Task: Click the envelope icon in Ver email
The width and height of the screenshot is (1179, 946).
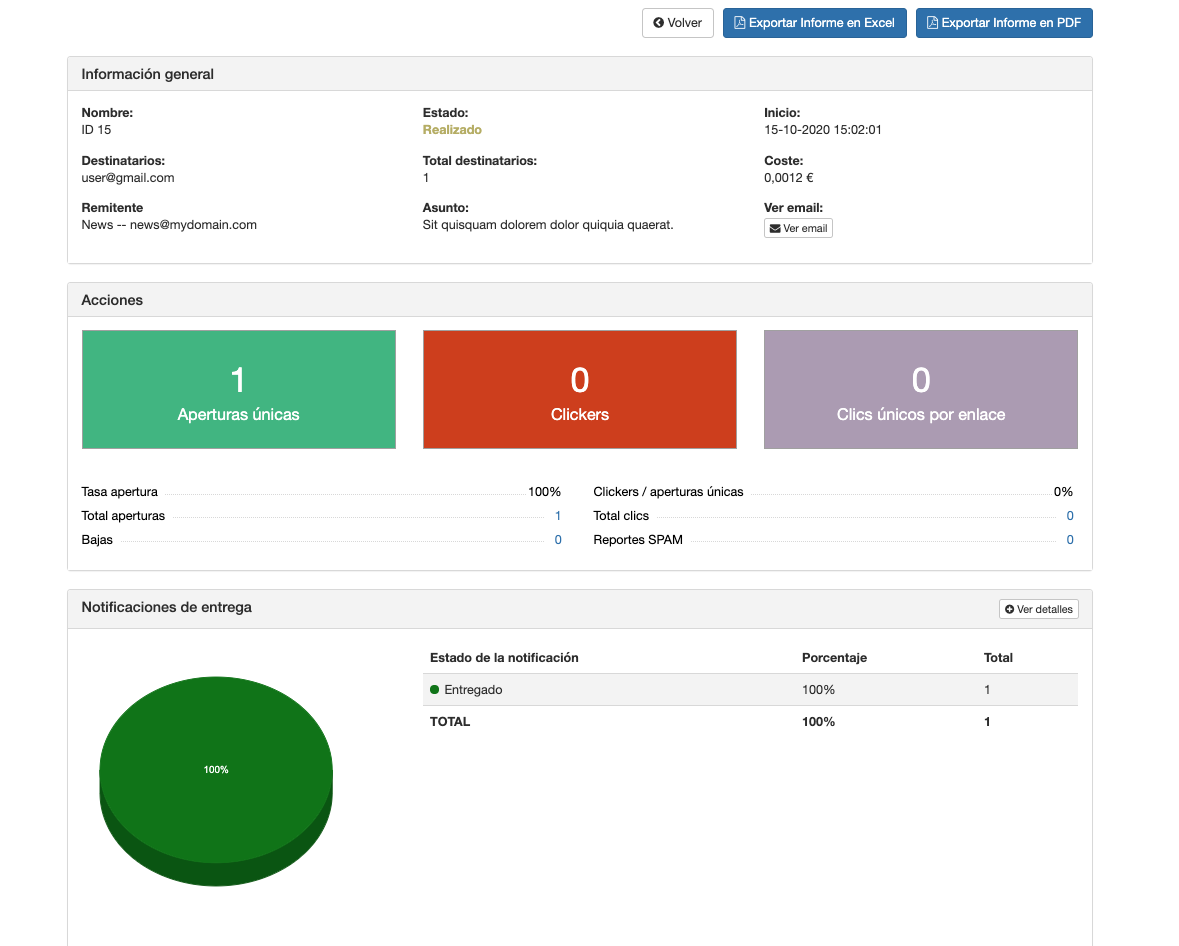Action: click(774, 229)
